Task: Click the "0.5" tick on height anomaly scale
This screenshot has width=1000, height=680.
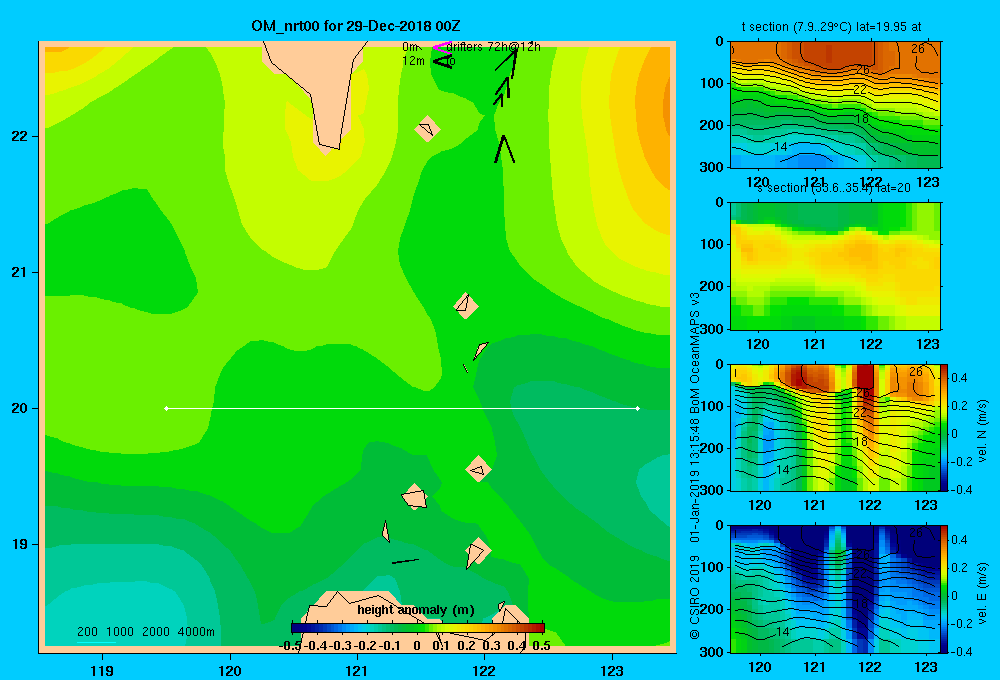Action: pos(541,646)
